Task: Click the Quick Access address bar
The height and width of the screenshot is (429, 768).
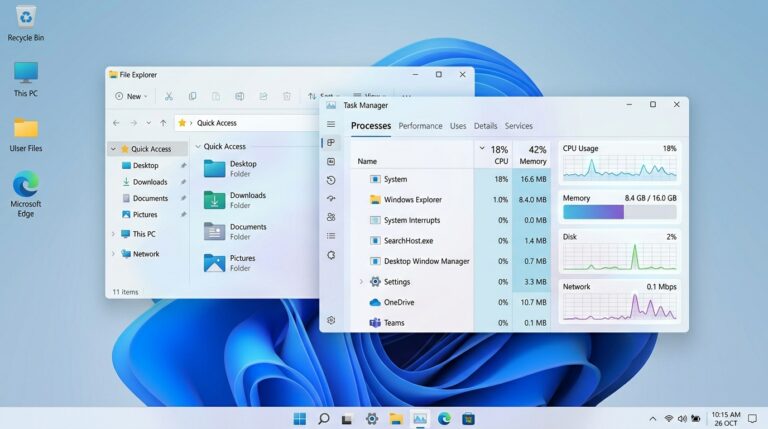Action: click(248, 123)
